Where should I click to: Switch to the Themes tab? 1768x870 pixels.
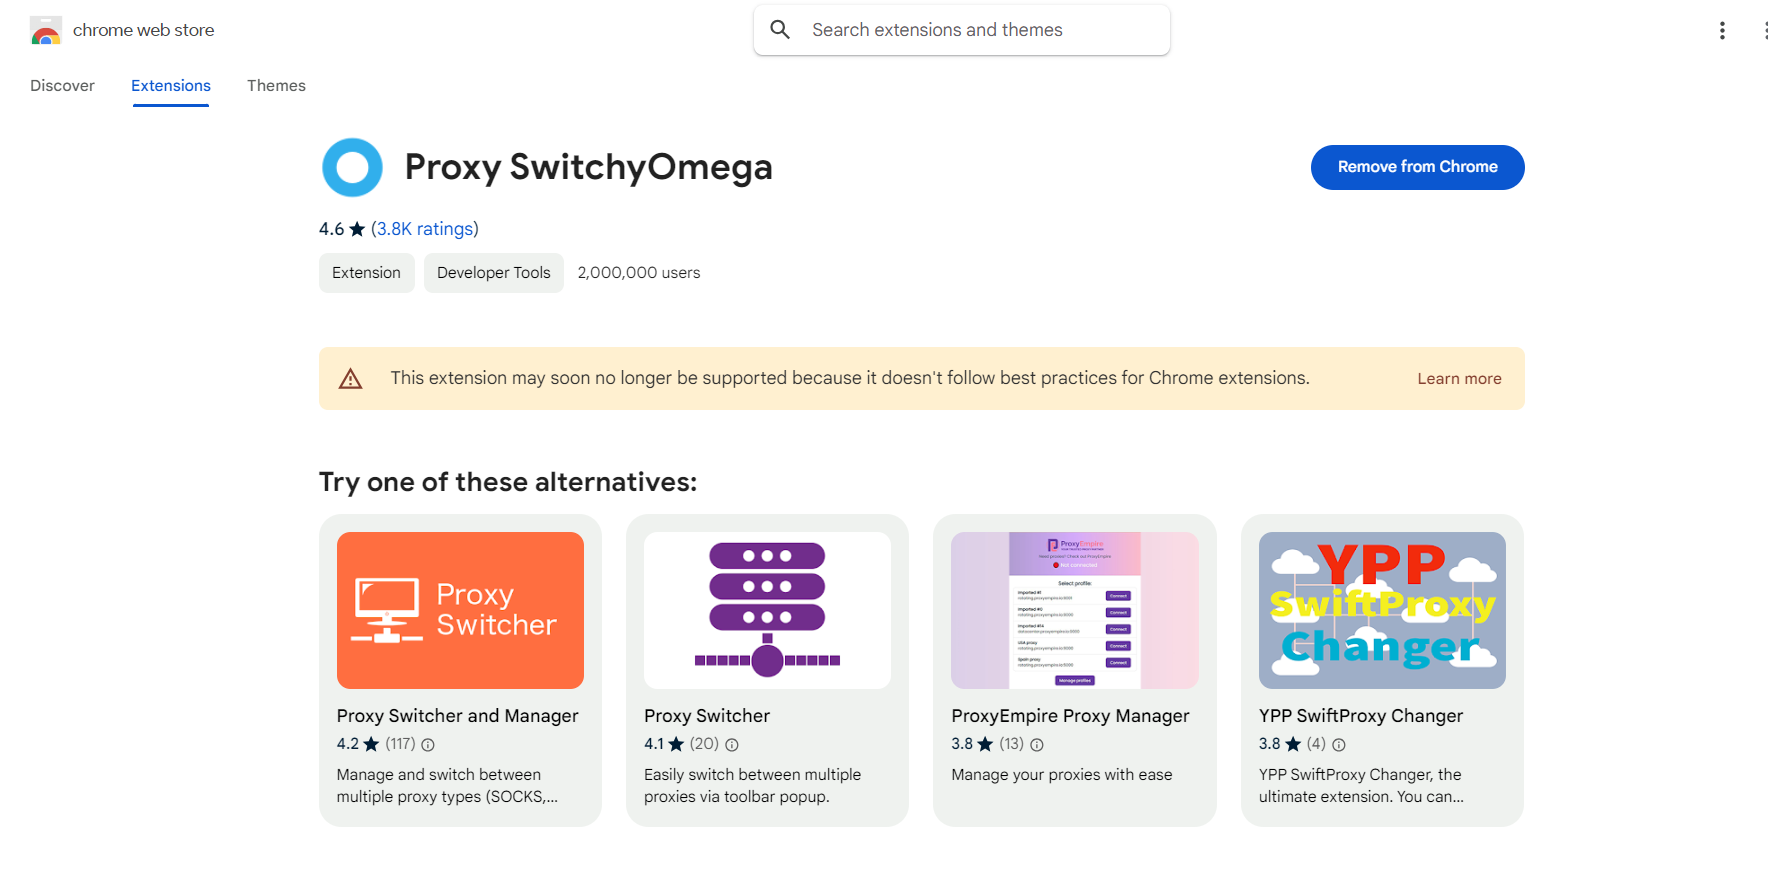pos(276,85)
